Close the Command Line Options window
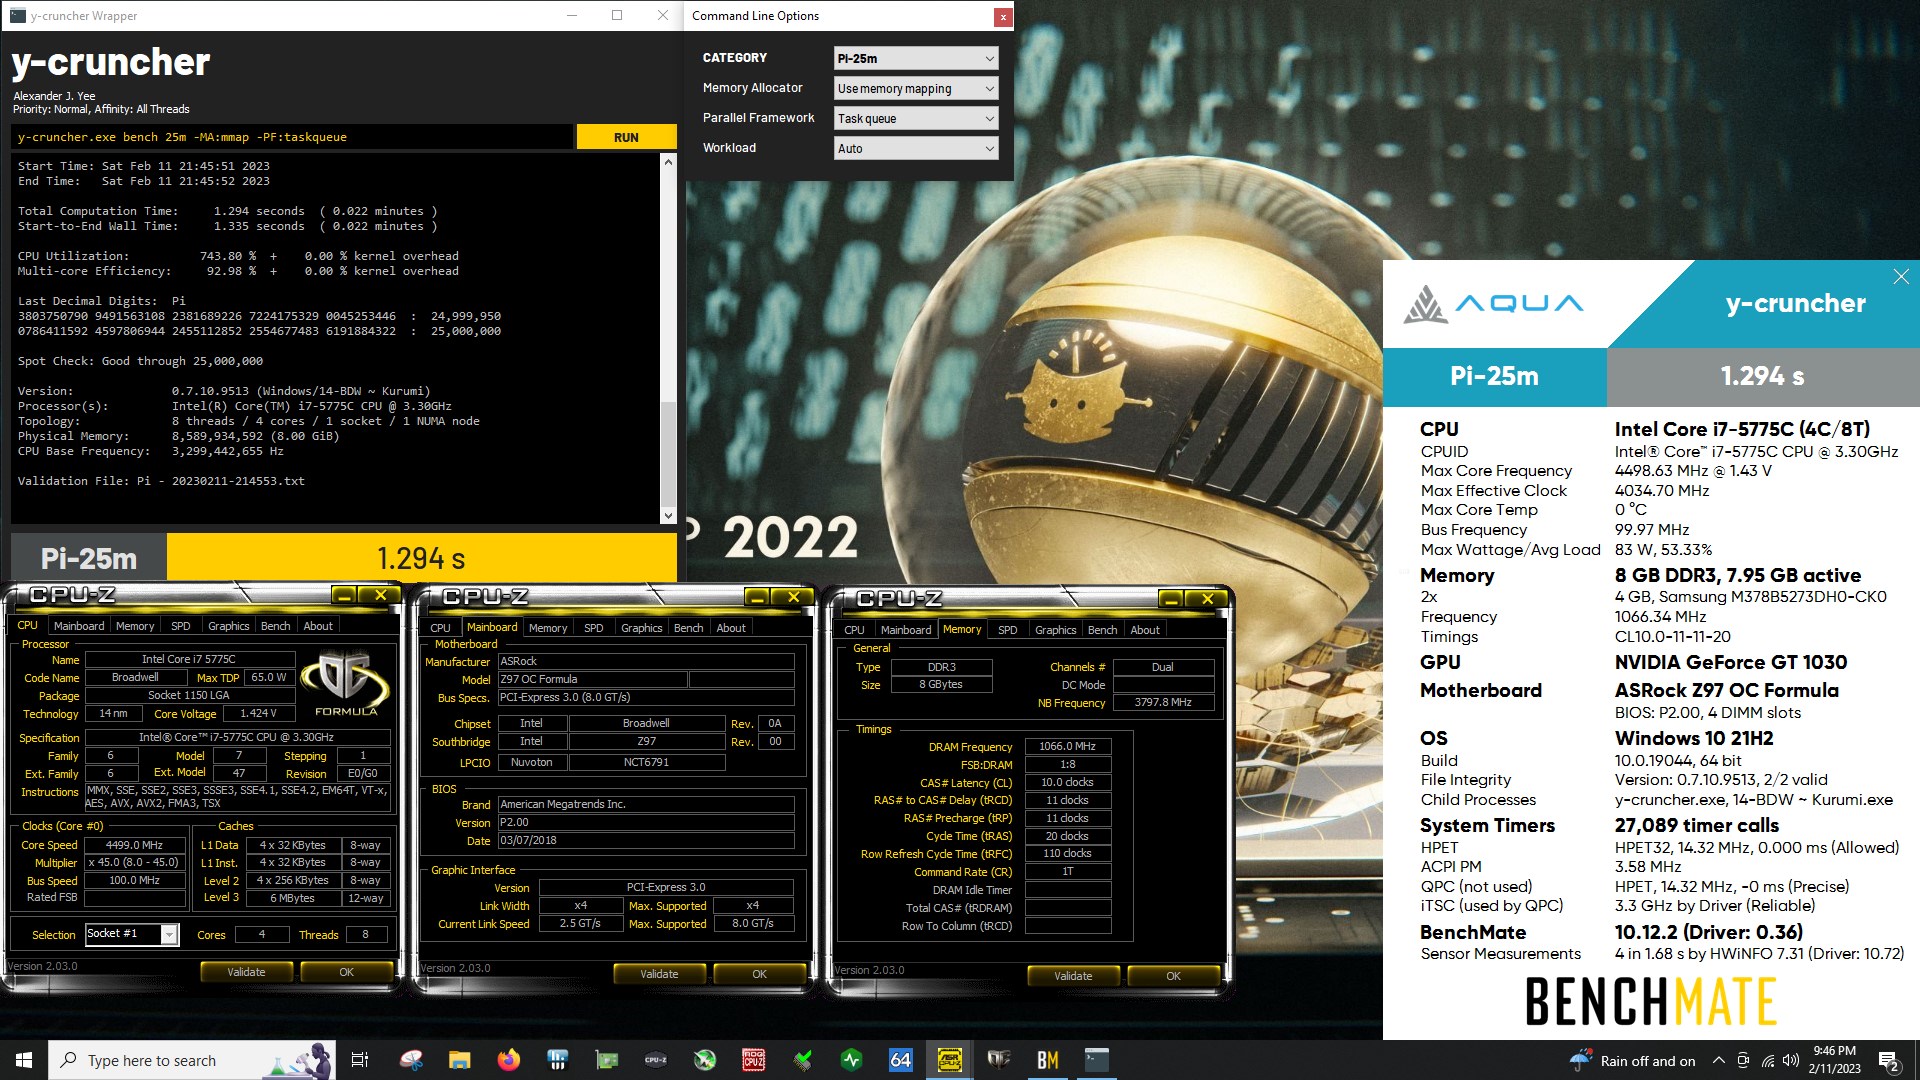 click(1002, 16)
